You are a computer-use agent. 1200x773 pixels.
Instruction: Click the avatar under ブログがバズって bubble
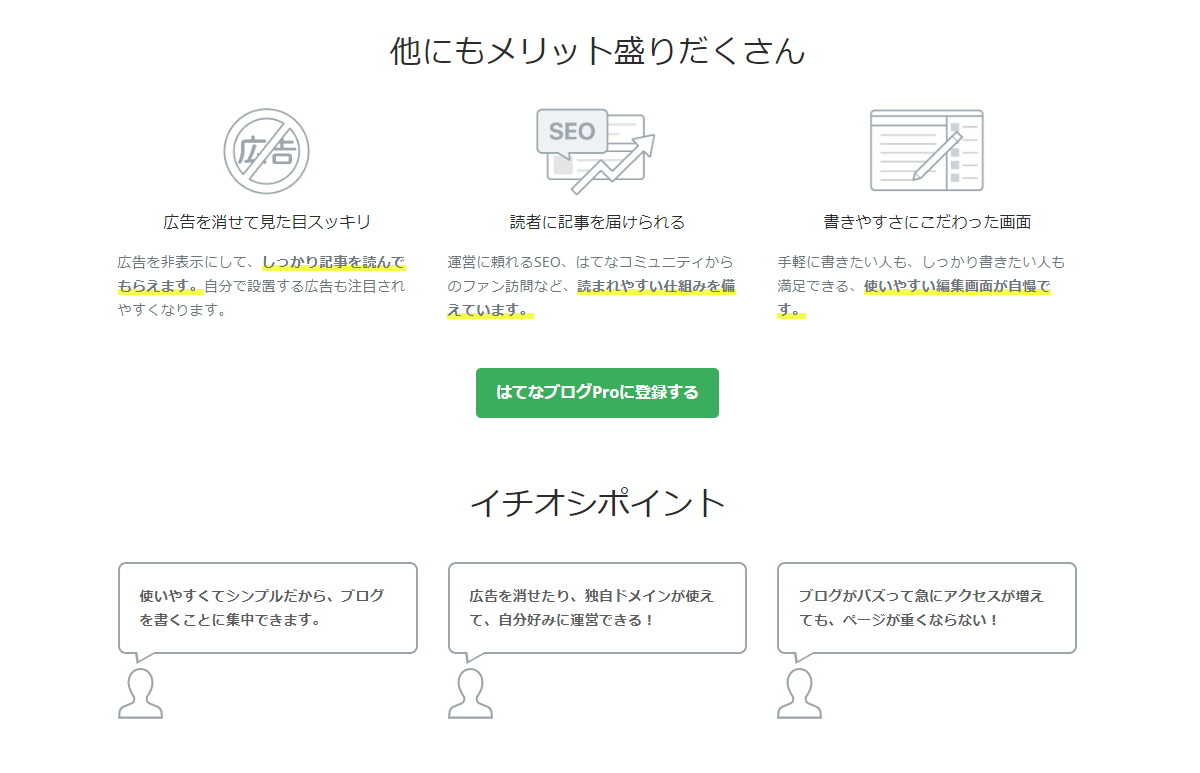pos(799,693)
